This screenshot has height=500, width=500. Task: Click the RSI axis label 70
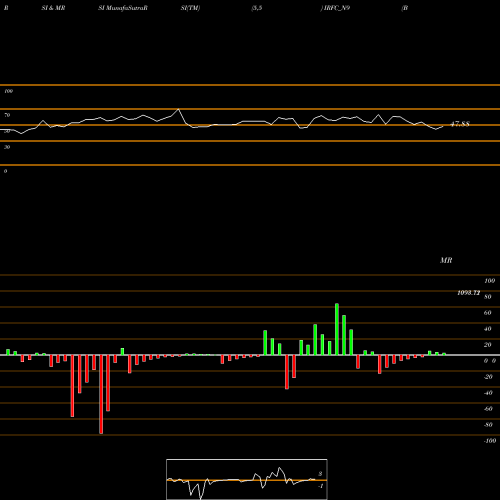7,115
